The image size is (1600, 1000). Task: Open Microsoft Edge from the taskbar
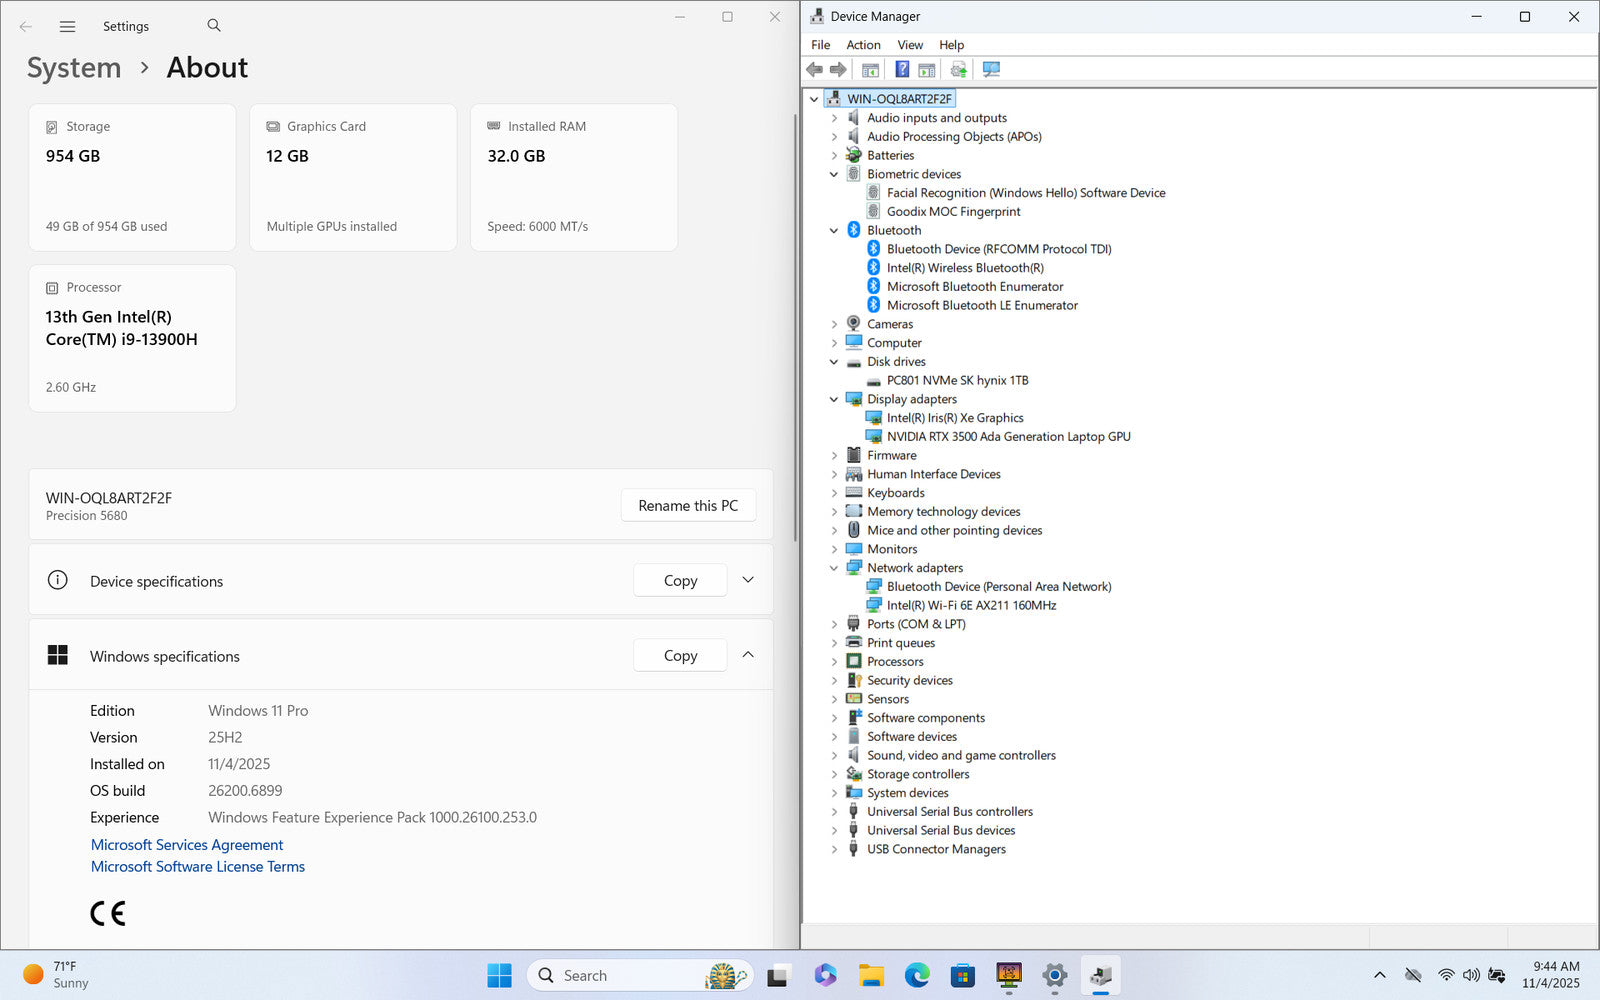click(x=917, y=975)
